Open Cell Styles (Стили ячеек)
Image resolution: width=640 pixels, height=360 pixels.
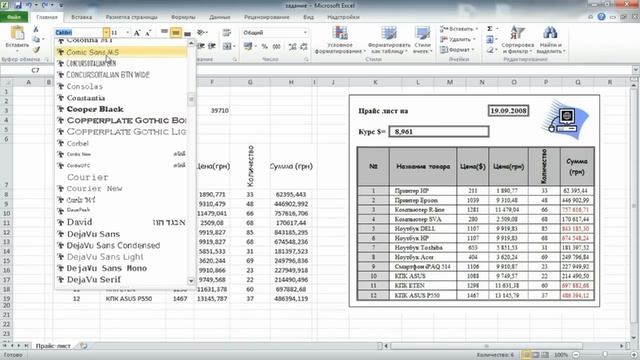coord(422,40)
